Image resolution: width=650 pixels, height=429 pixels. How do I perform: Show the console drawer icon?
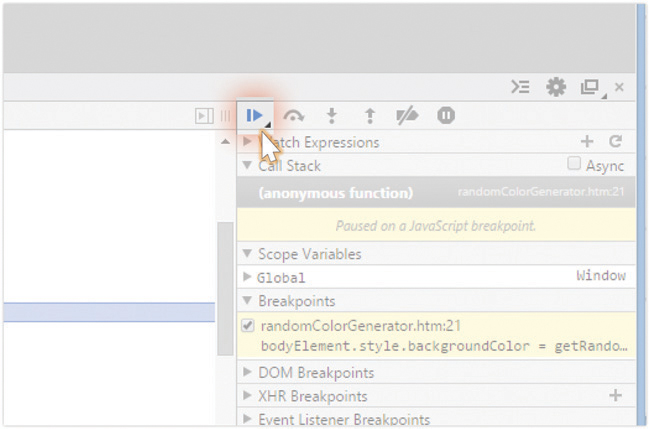[520, 87]
